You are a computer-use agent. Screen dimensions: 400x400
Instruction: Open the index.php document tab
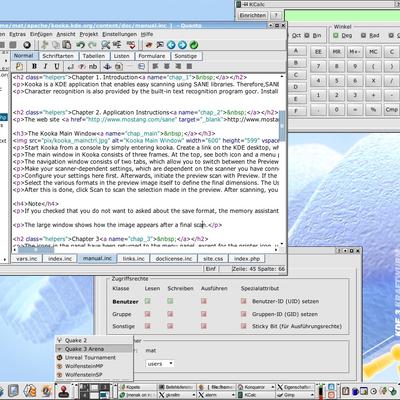(247, 259)
